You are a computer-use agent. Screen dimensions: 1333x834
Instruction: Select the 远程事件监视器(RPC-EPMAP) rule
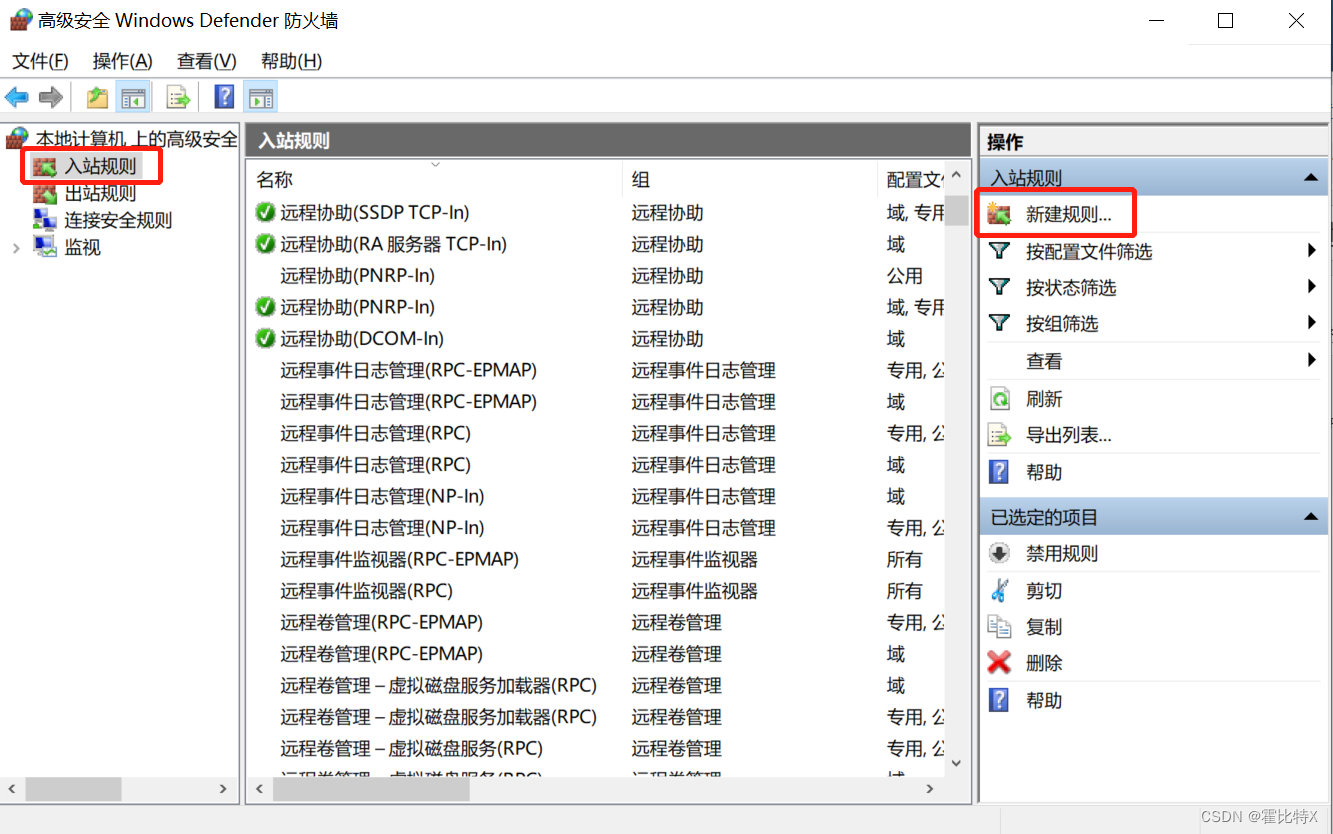tap(399, 559)
